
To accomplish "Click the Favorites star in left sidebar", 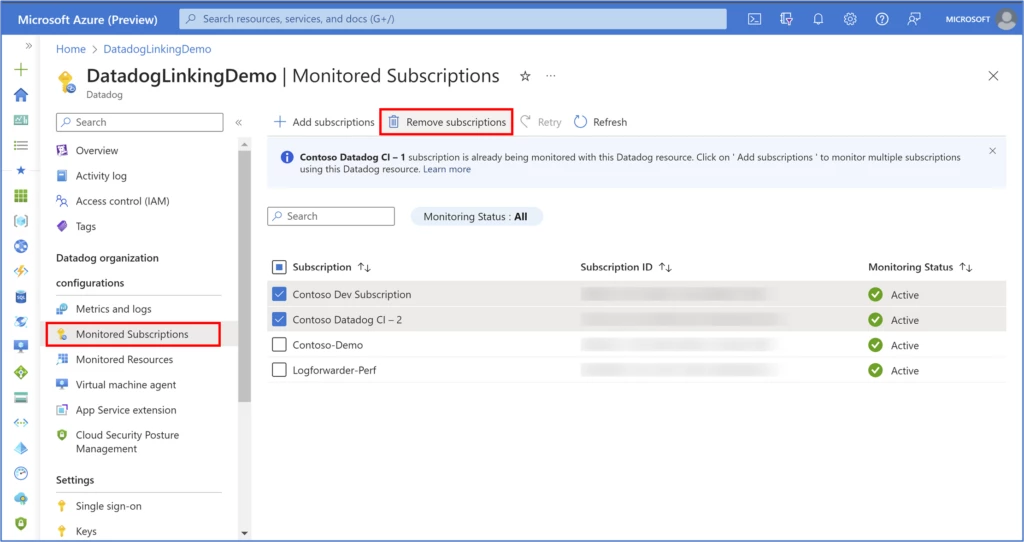I will point(21,170).
